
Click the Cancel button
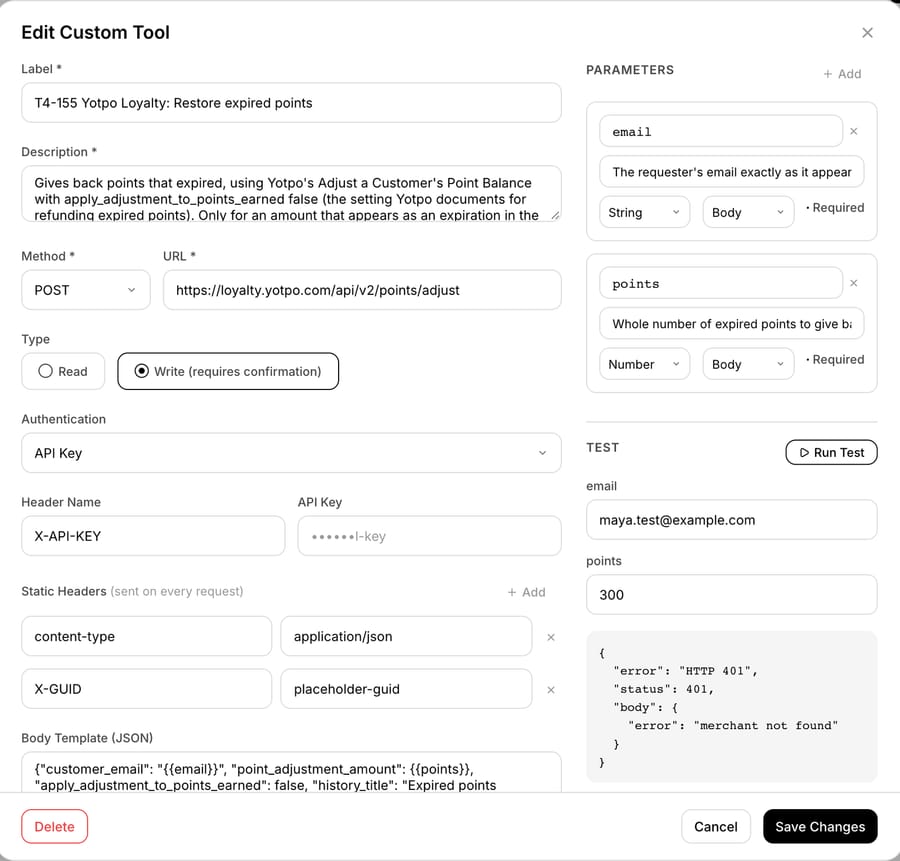coord(715,827)
